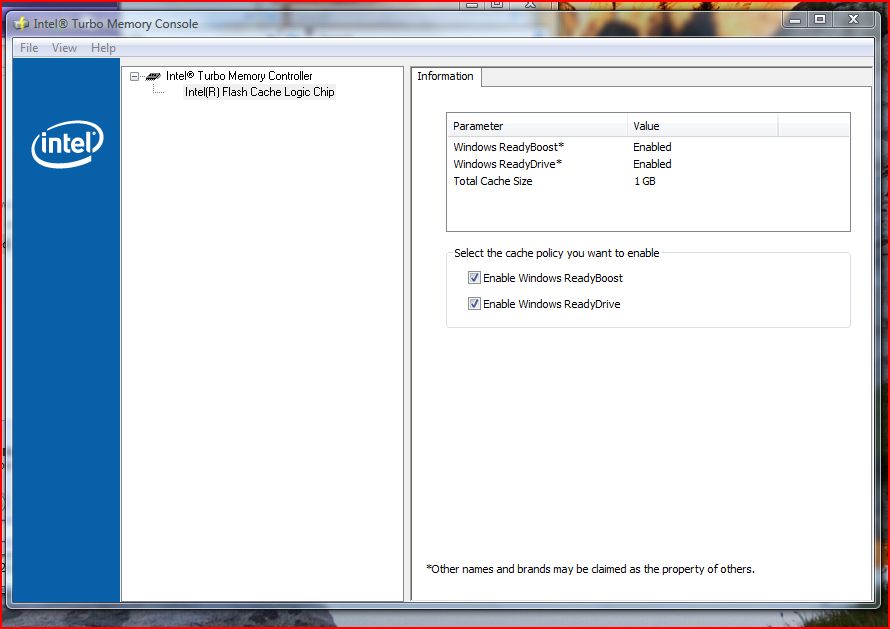Select Intel Turbo Memory Controller tree item
This screenshot has width=890, height=629.
pyautogui.click(x=239, y=76)
